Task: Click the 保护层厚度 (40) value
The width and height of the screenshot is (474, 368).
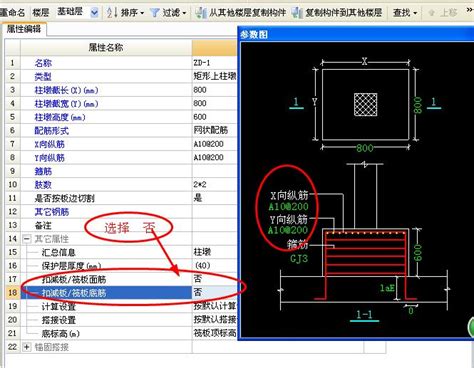Action: pos(214,266)
